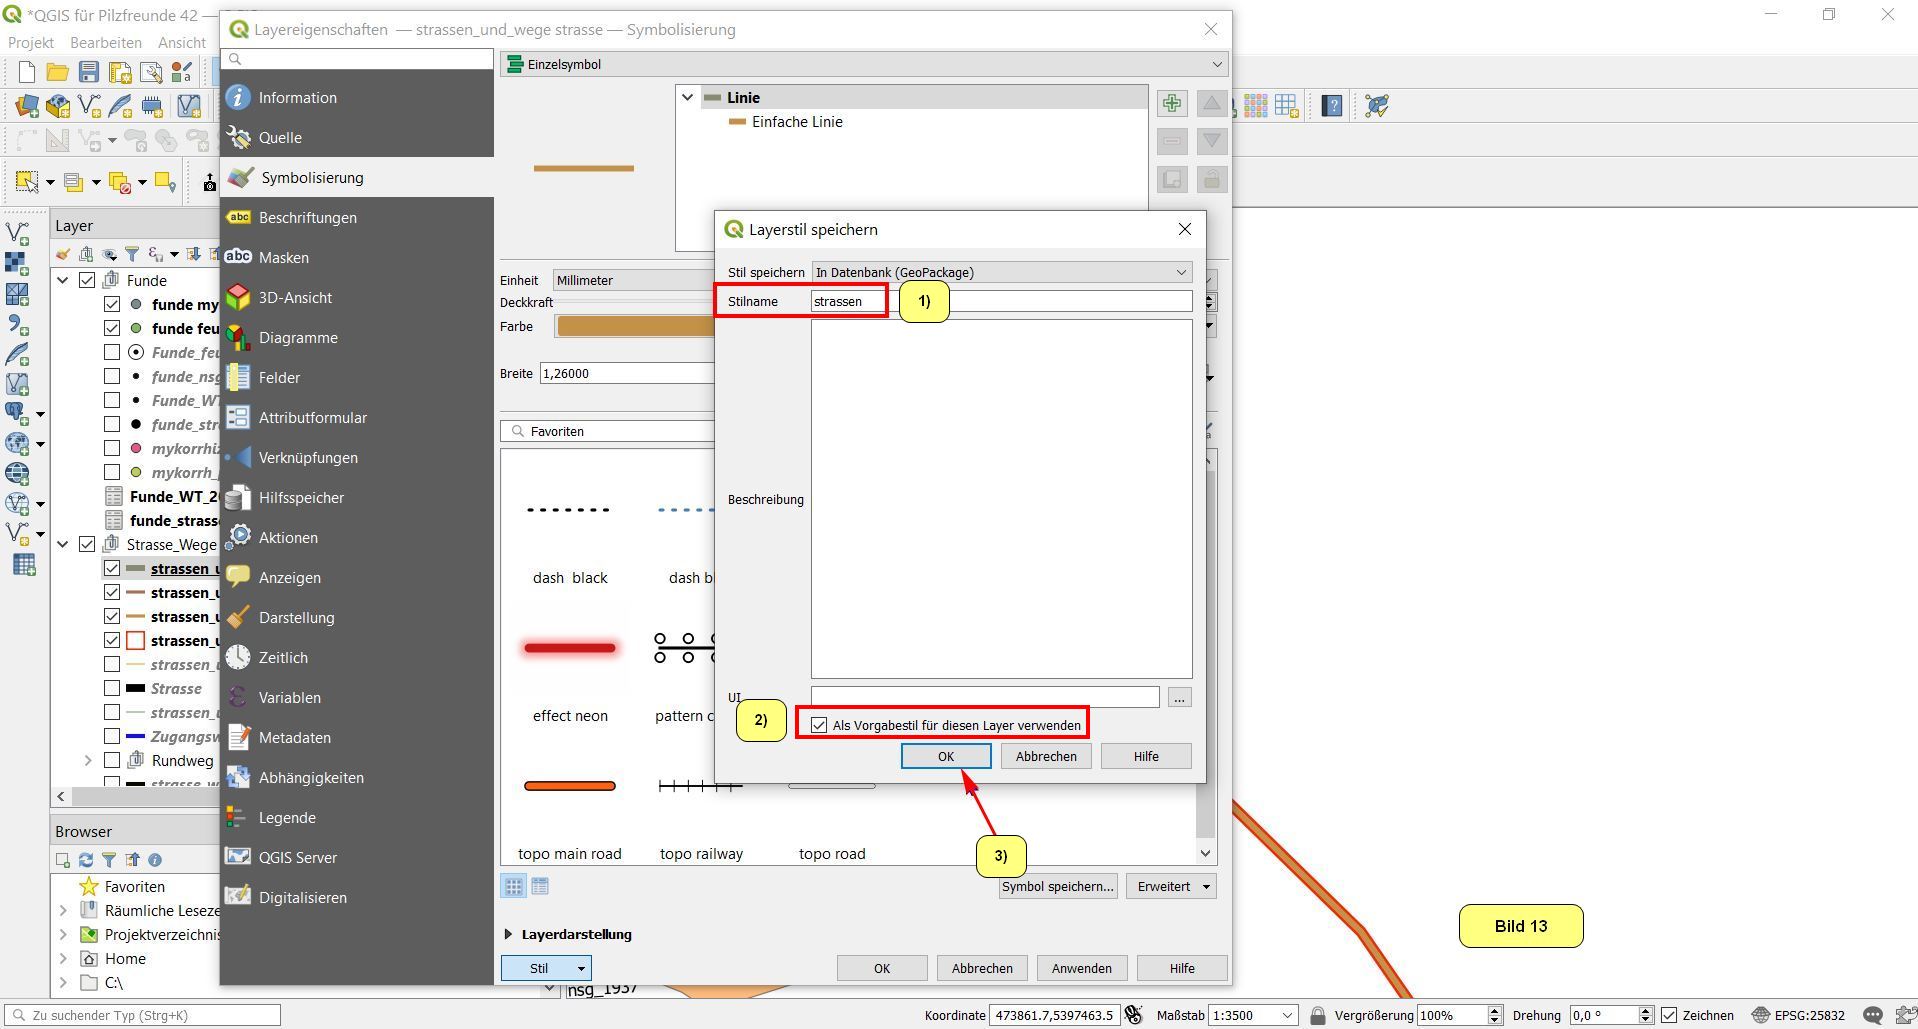1918x1029 pixels.
Task: Expand the Layerdarstellung section
Action: pos(509,934)
